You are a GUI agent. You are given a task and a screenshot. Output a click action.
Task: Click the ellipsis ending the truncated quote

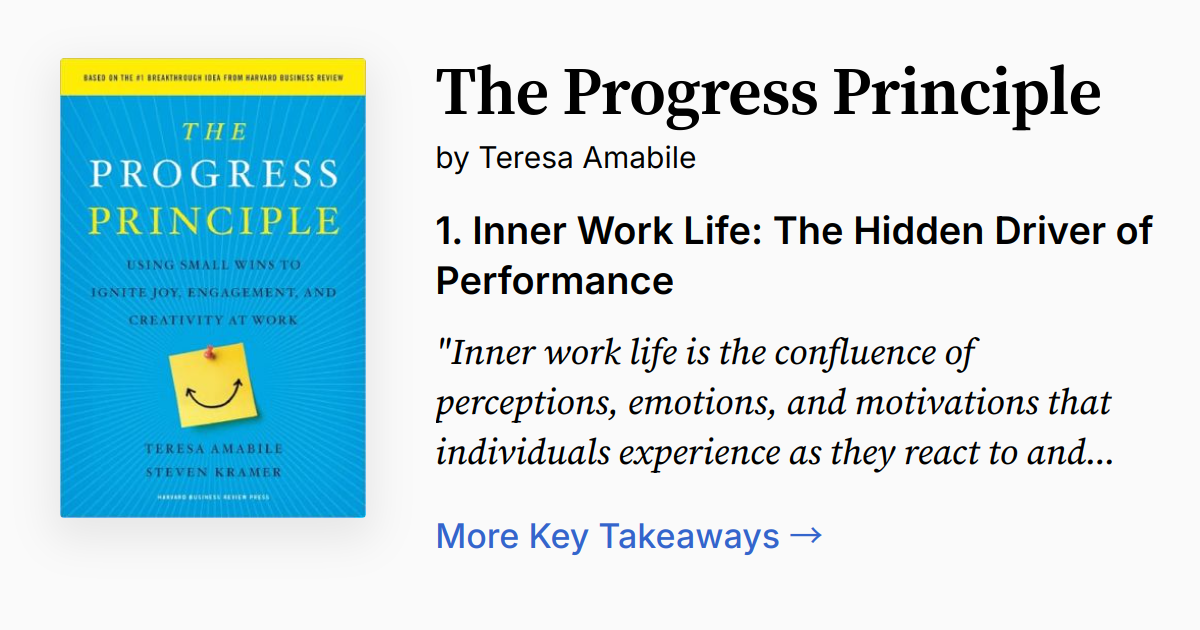1100,453
